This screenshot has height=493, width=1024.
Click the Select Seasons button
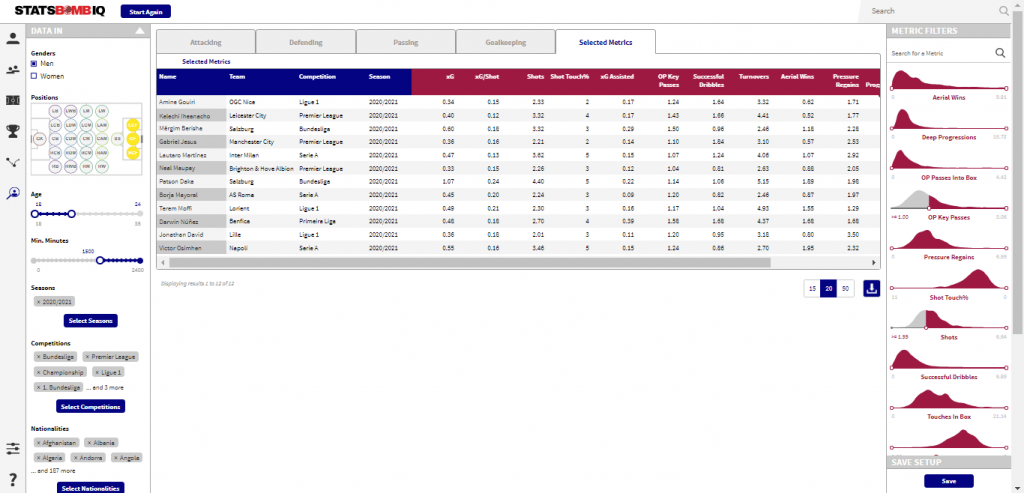tap(91, 321)
